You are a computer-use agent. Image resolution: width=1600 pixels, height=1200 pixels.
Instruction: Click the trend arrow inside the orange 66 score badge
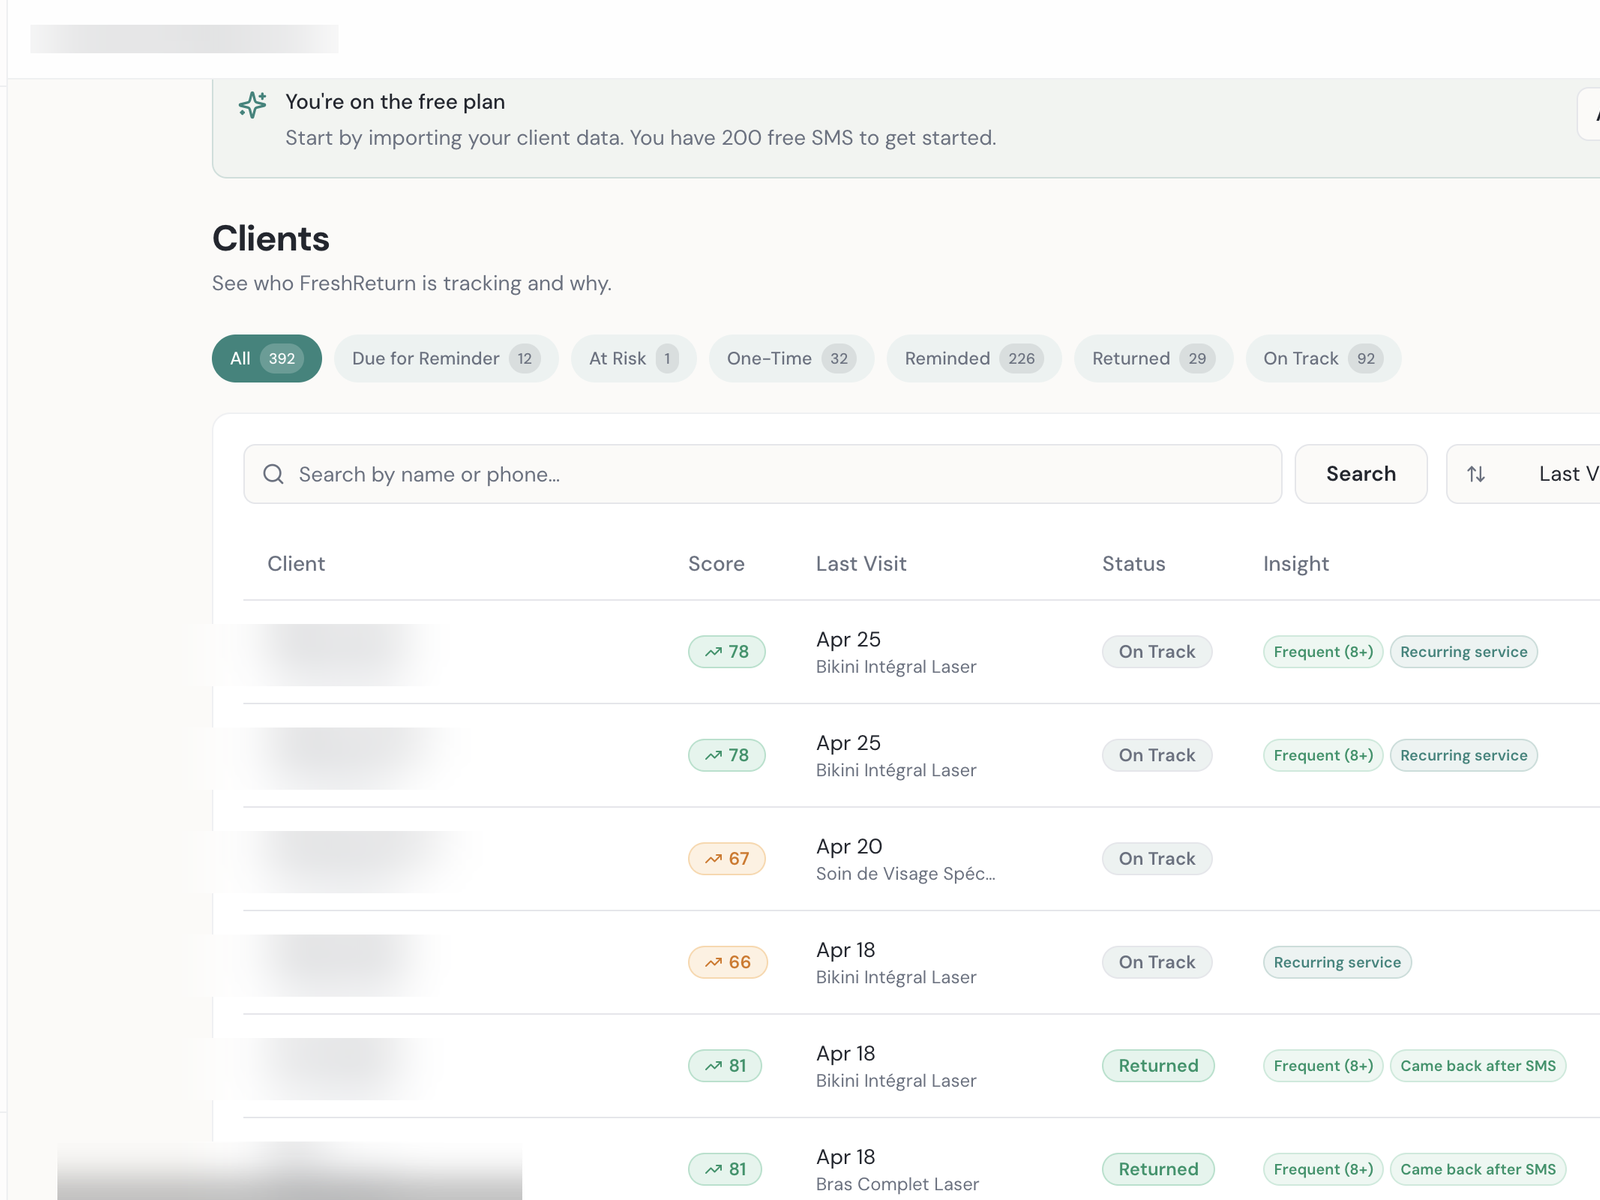coord(714,962)
